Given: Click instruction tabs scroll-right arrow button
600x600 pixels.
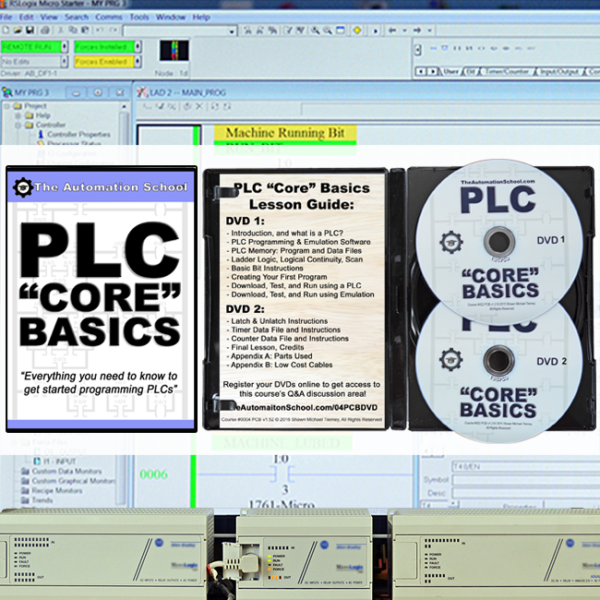Looking at the screenshot, I should (433, 72).
